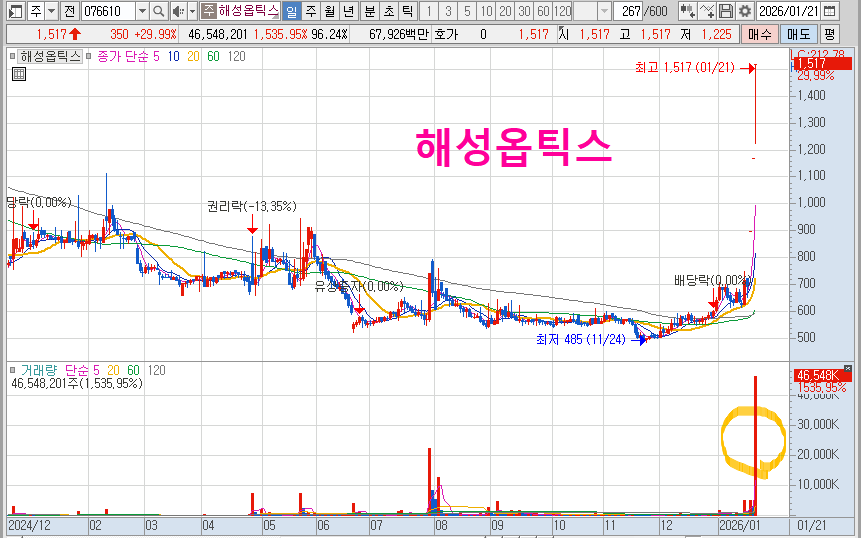
Task: Click the 전 (all) button
Action: 69,10
